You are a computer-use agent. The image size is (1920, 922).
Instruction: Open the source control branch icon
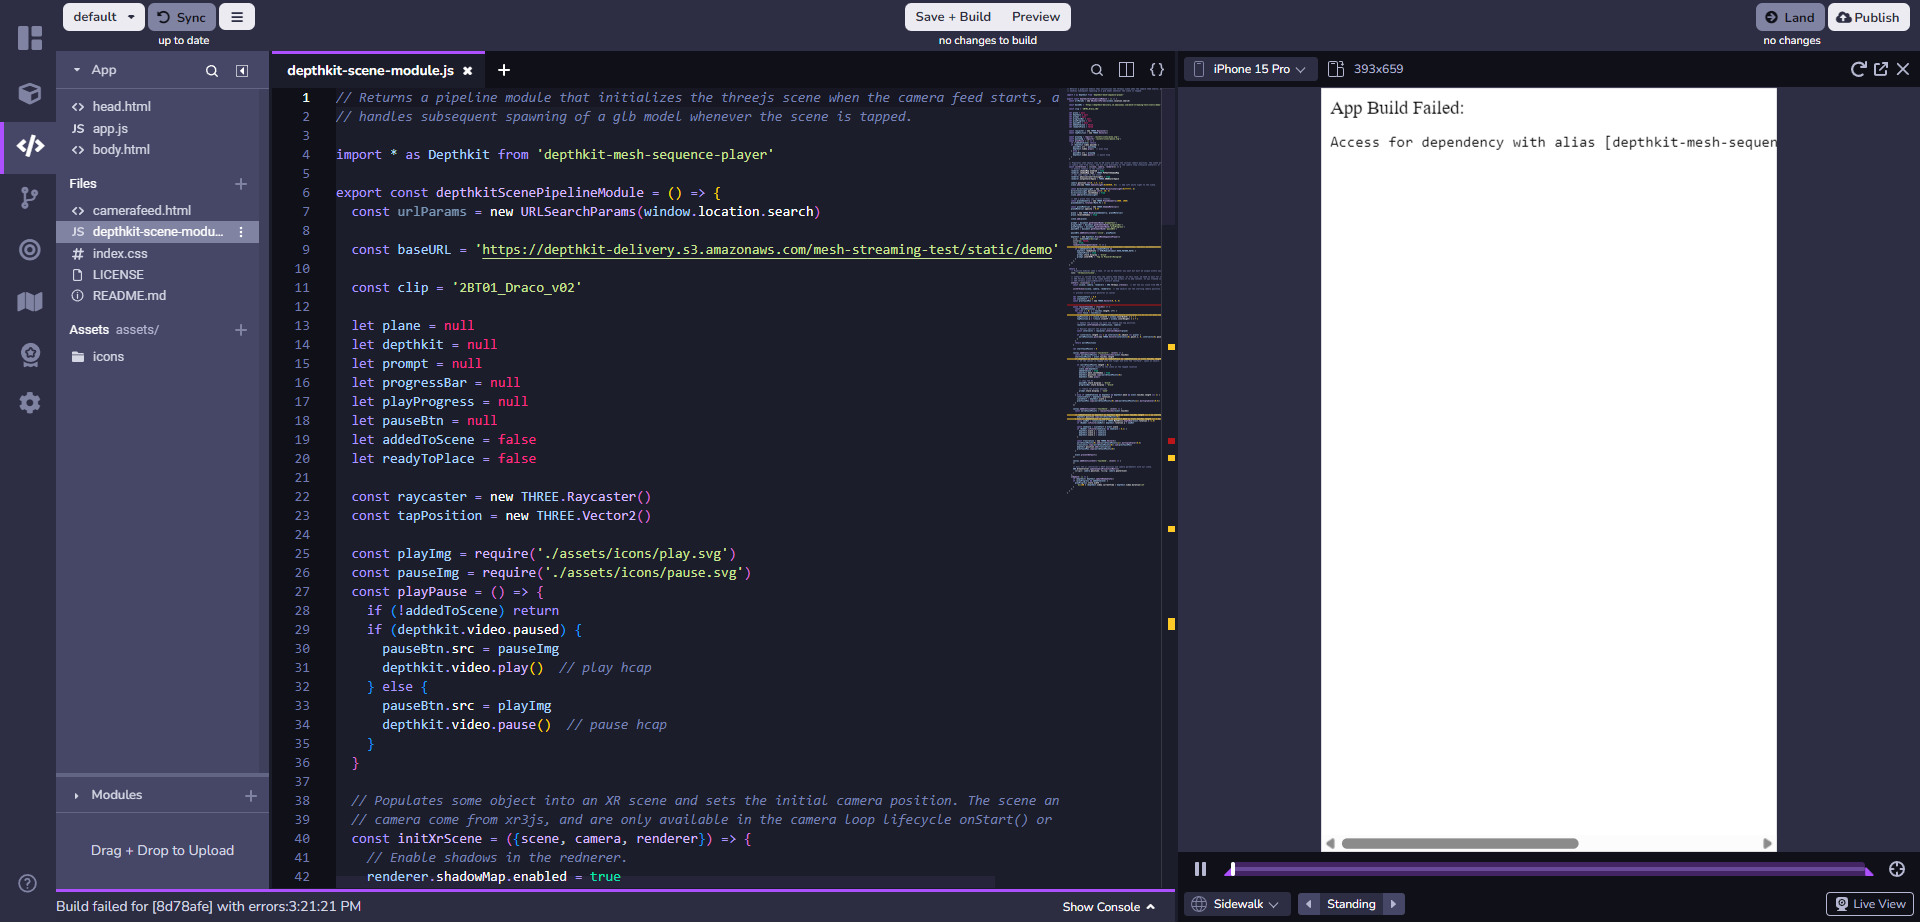point(30,198)
